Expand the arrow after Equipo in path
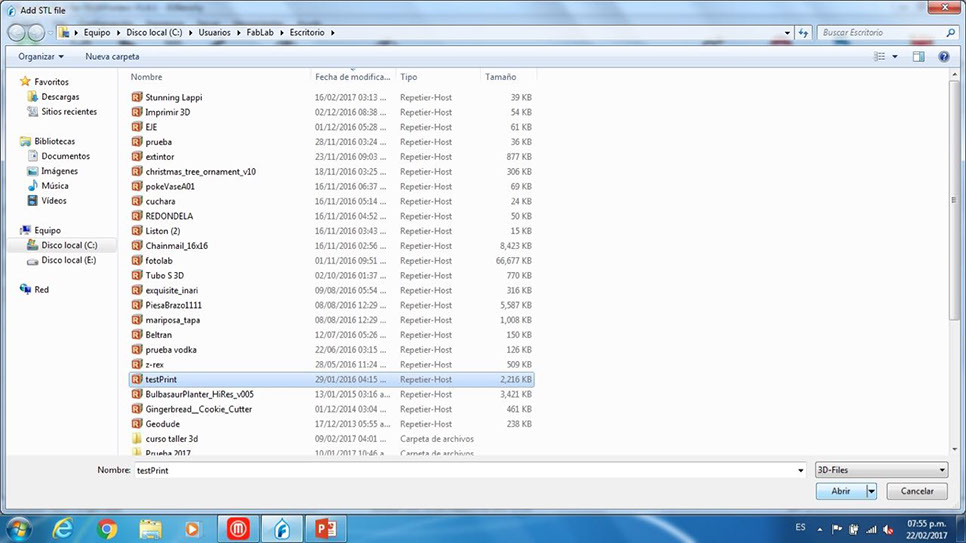This screenshot has width=966, height=543. 118,33
